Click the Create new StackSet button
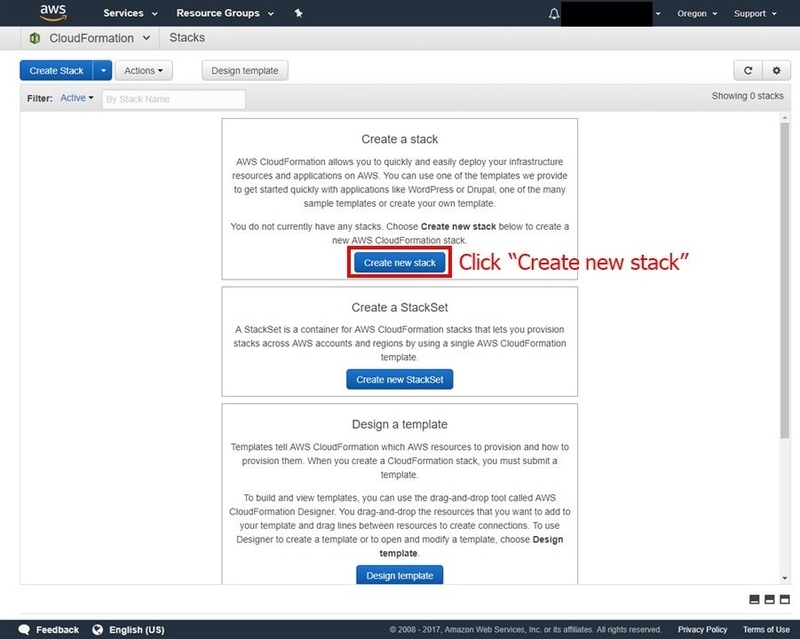The width and height of the screenshot is (800, 639). 399,379
